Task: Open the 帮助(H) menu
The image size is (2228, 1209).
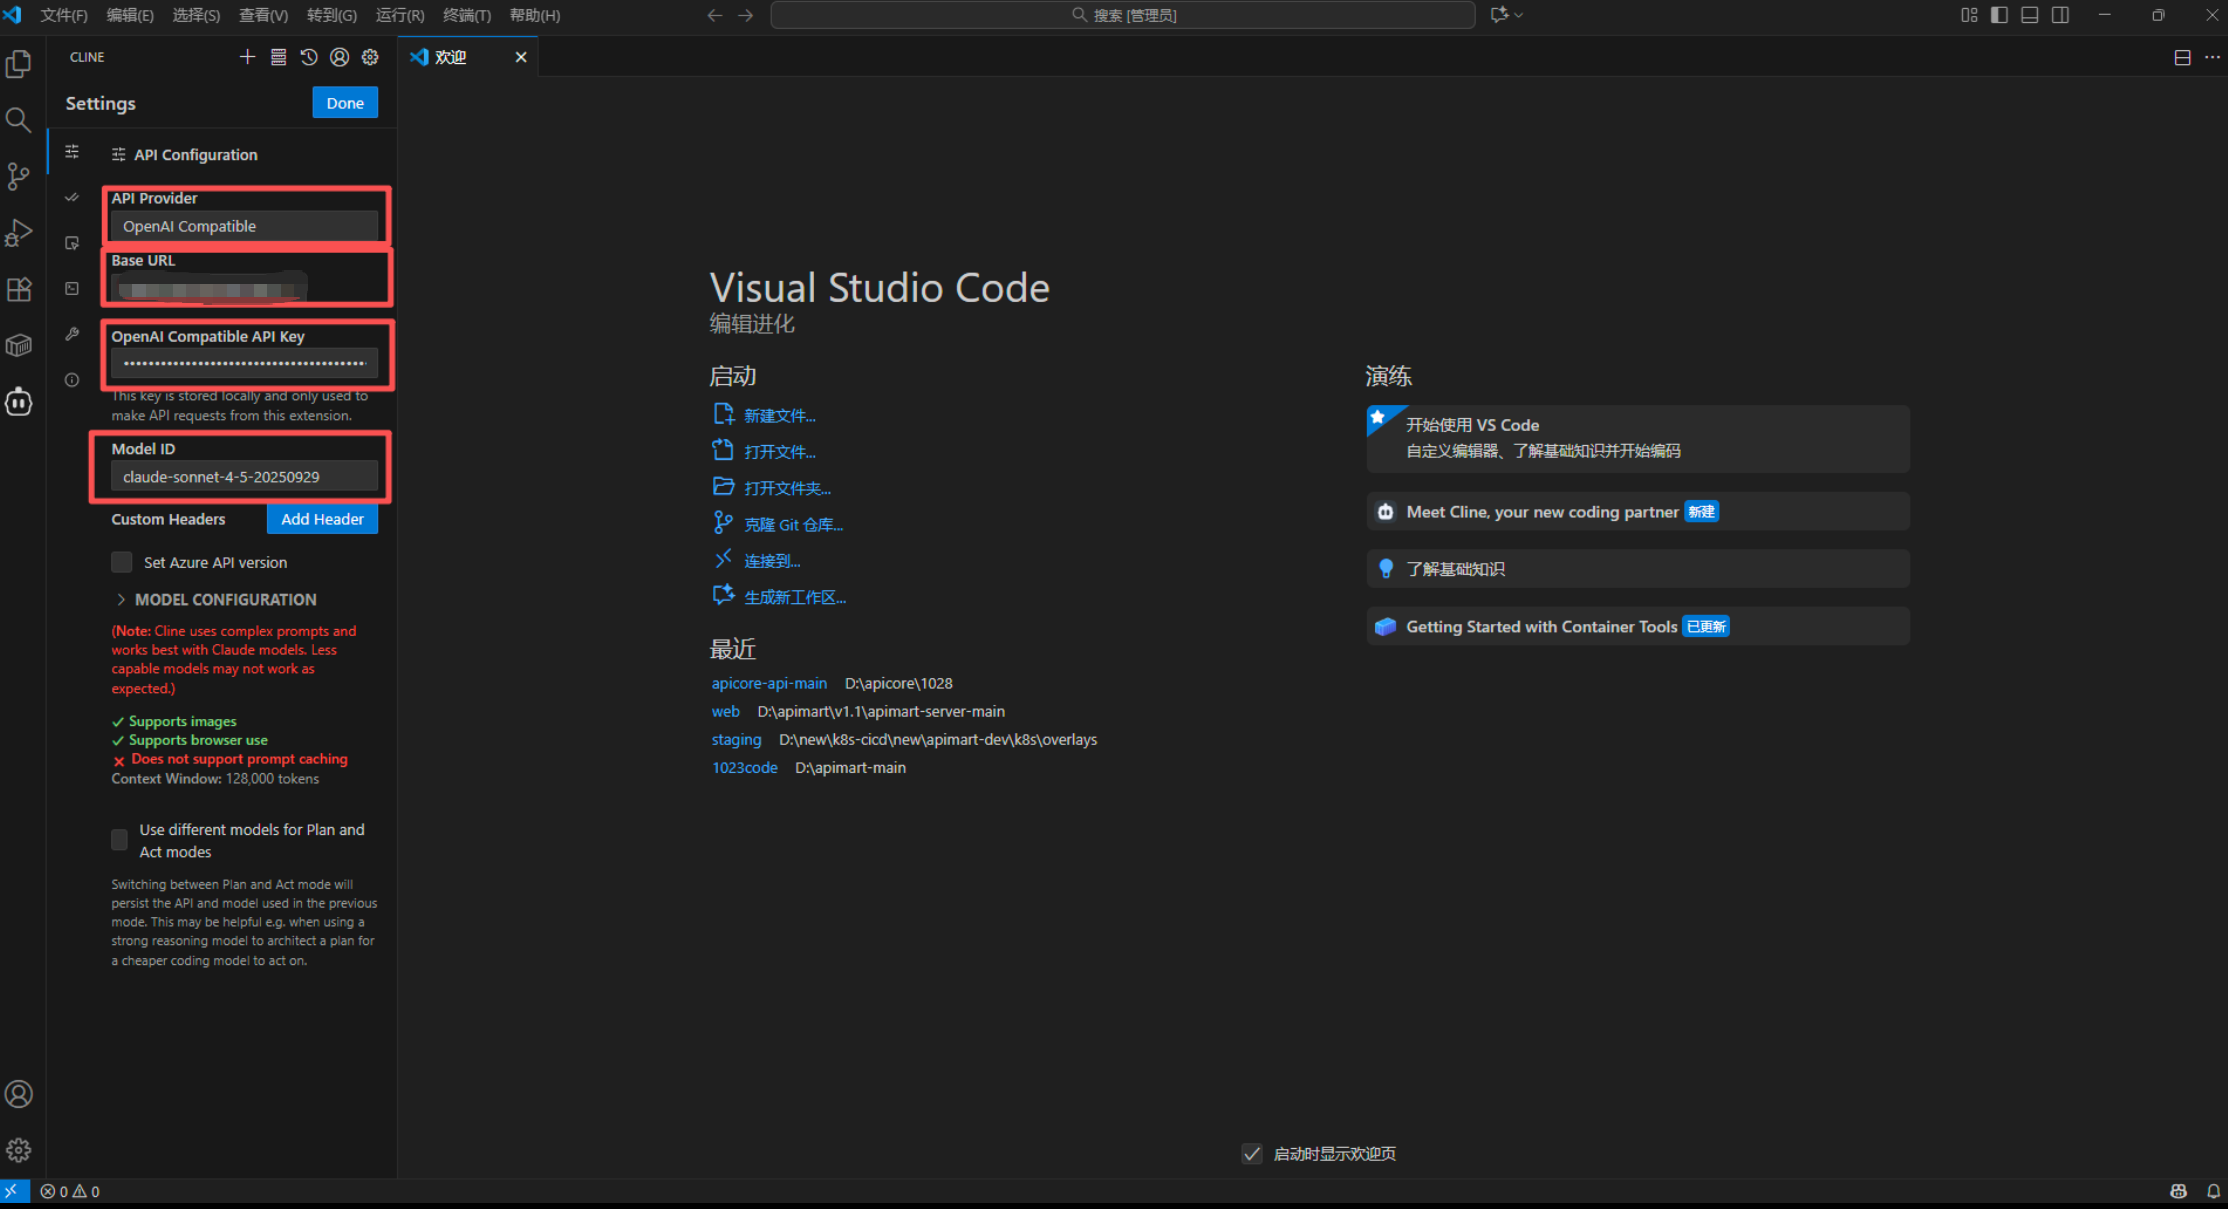Action: coord(535,15)
